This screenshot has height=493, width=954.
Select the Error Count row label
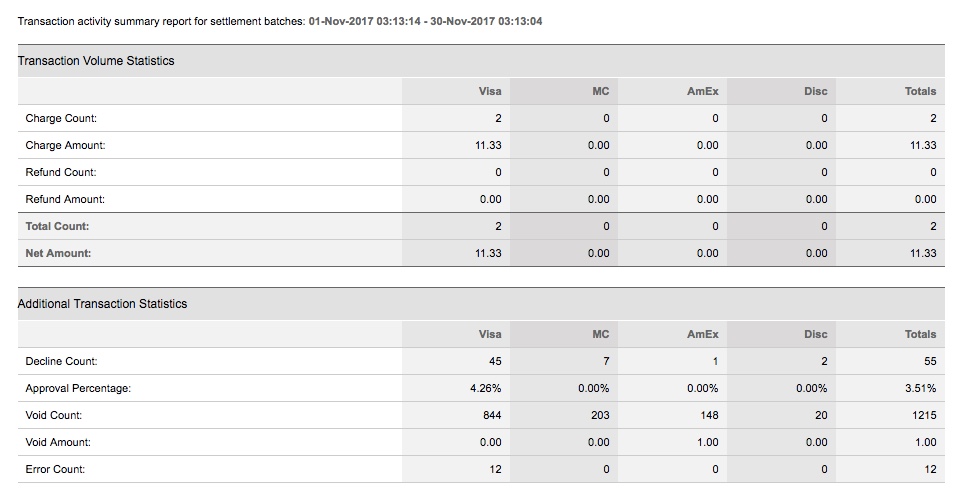(x=55, y=469)
